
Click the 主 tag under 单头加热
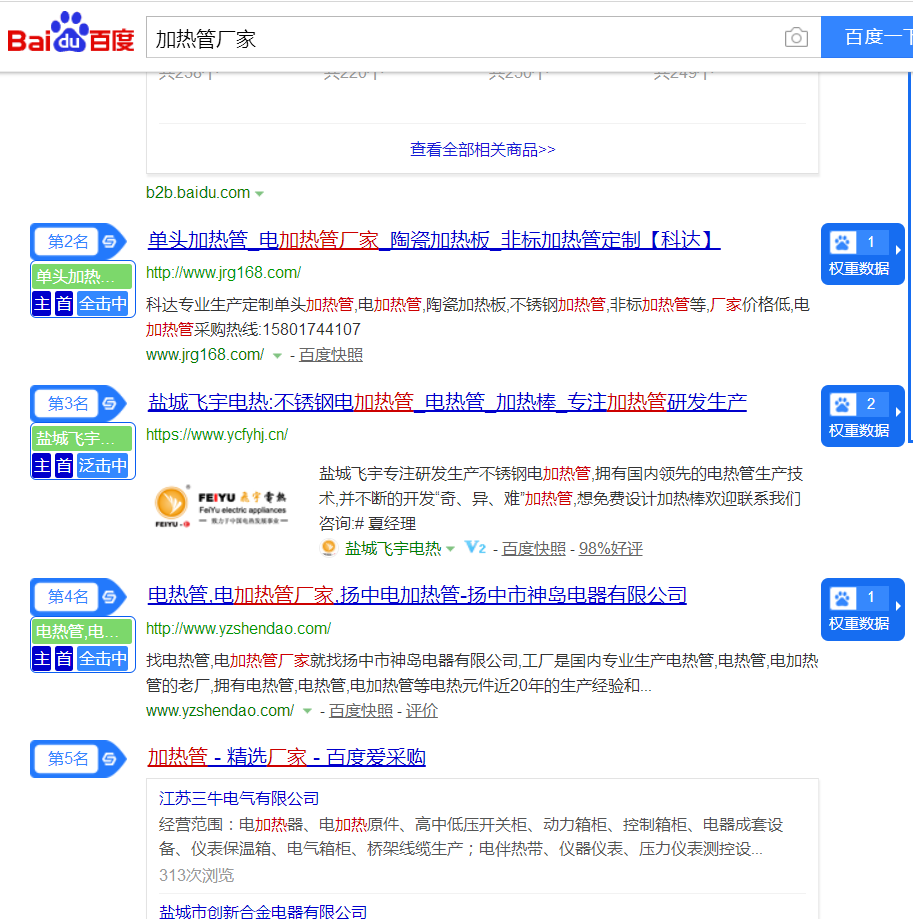pyautogui.click(x=42, y=304)
